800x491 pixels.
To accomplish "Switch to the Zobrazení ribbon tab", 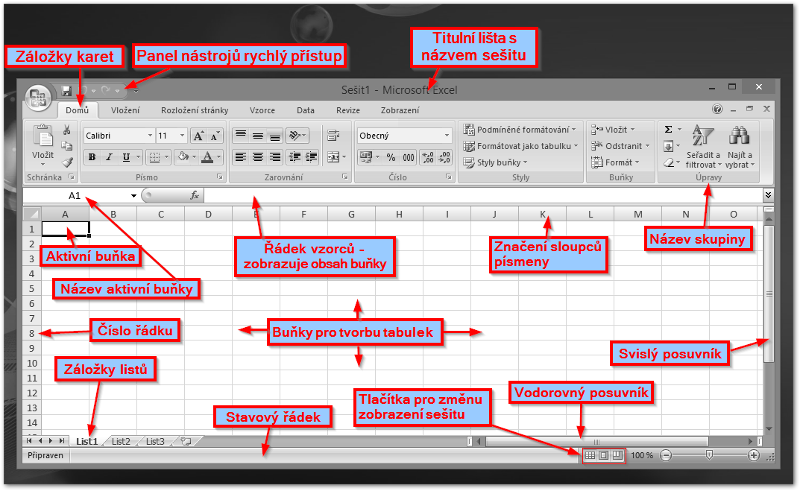I will coord(400,110).
